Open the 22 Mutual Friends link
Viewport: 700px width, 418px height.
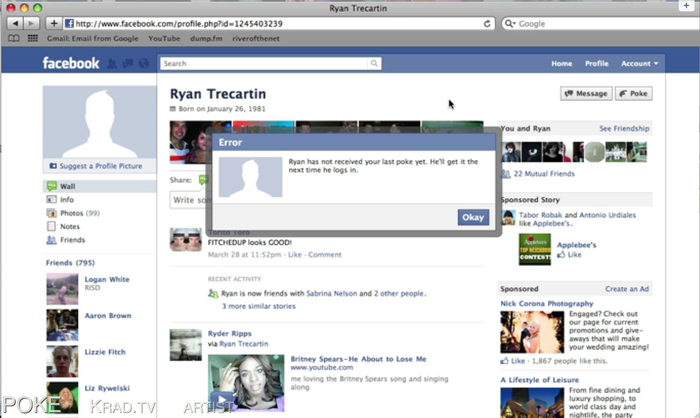point(544,174)
